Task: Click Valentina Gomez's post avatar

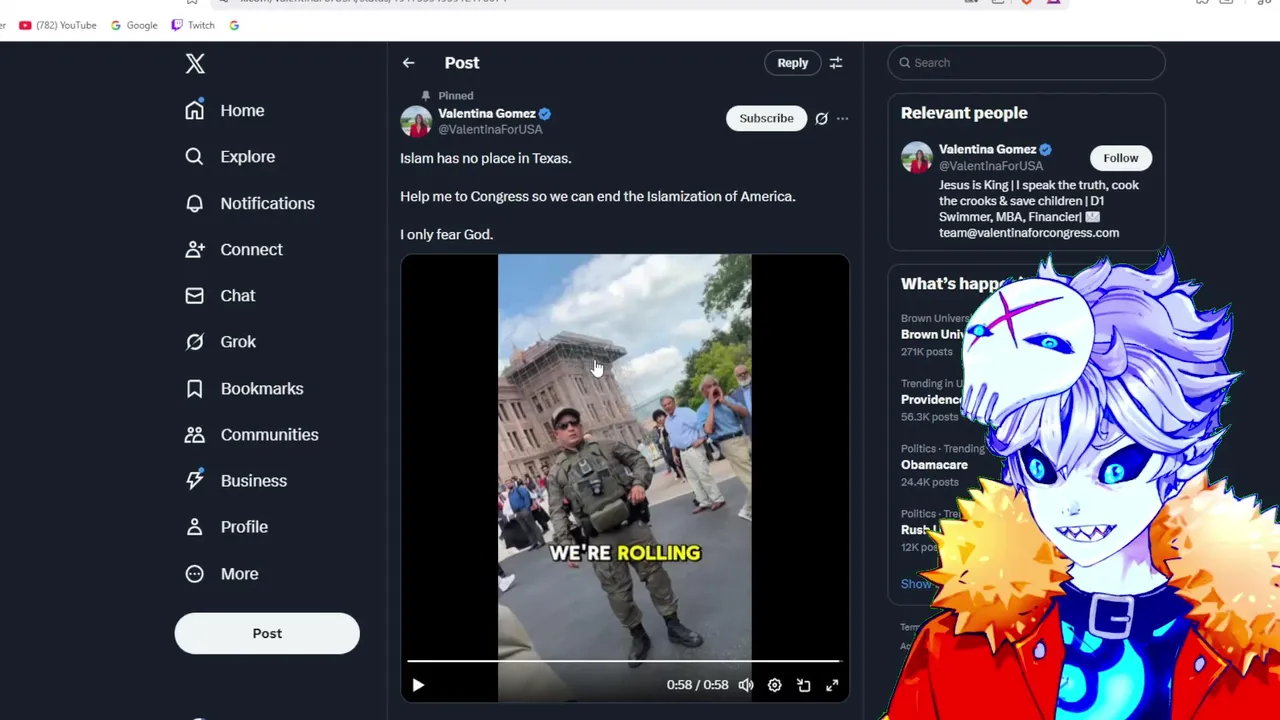Action: 416,121
